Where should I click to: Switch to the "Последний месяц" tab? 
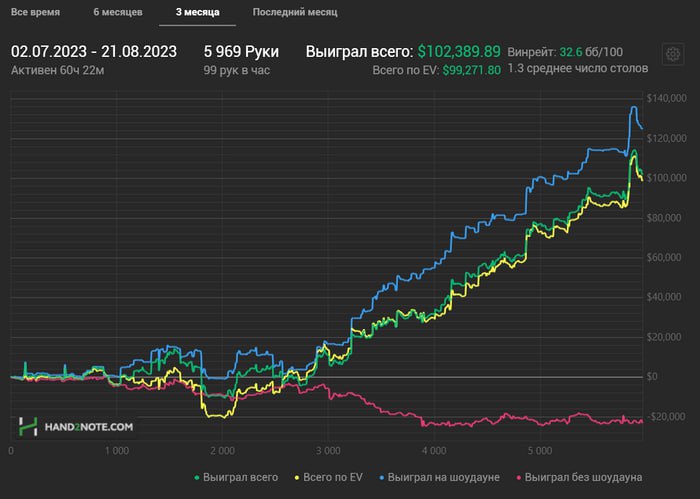point(295,12)
